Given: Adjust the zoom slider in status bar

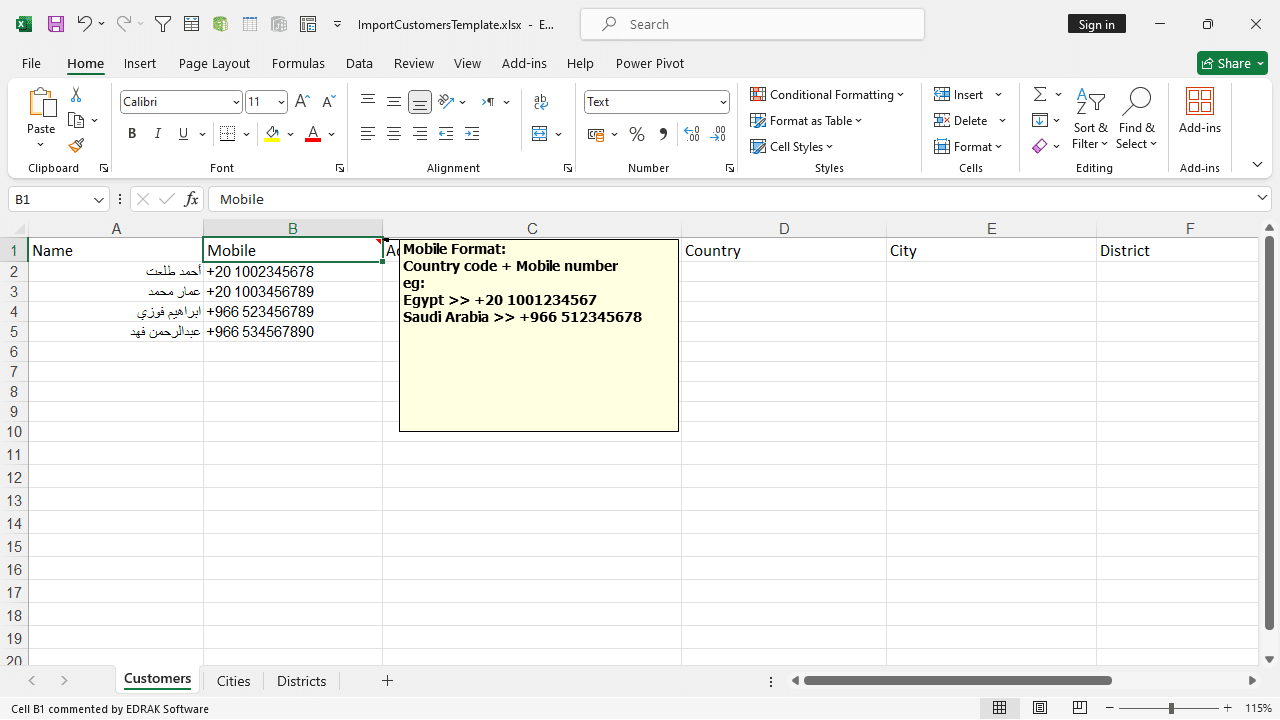Looking at the screenshot, I should (x=1171, y=708).
